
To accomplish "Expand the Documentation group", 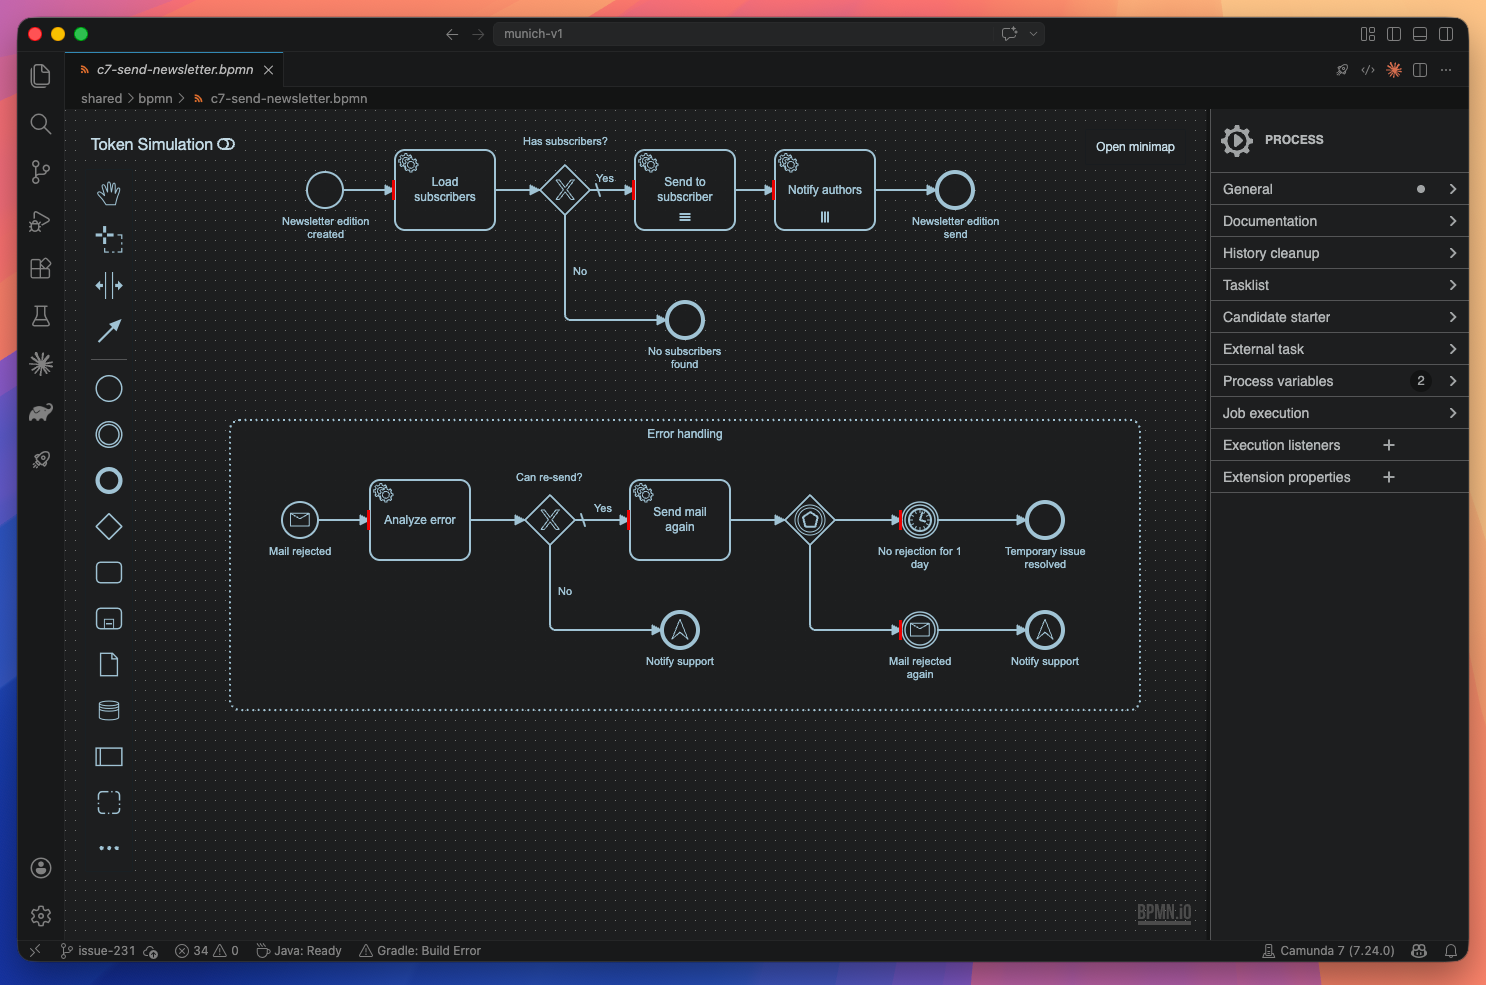I will click(1340, 221).
